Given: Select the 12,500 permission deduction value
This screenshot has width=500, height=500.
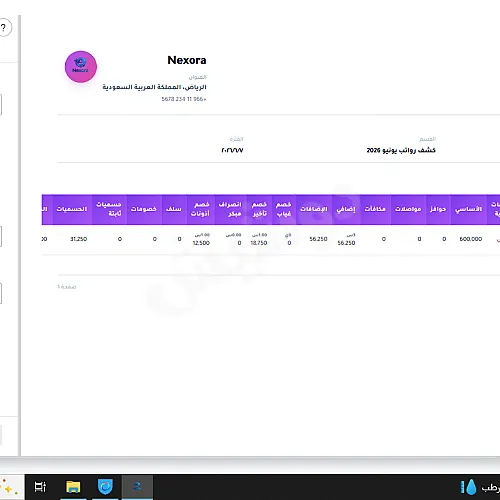Looking at the screenshot, I should click(201, 243).
